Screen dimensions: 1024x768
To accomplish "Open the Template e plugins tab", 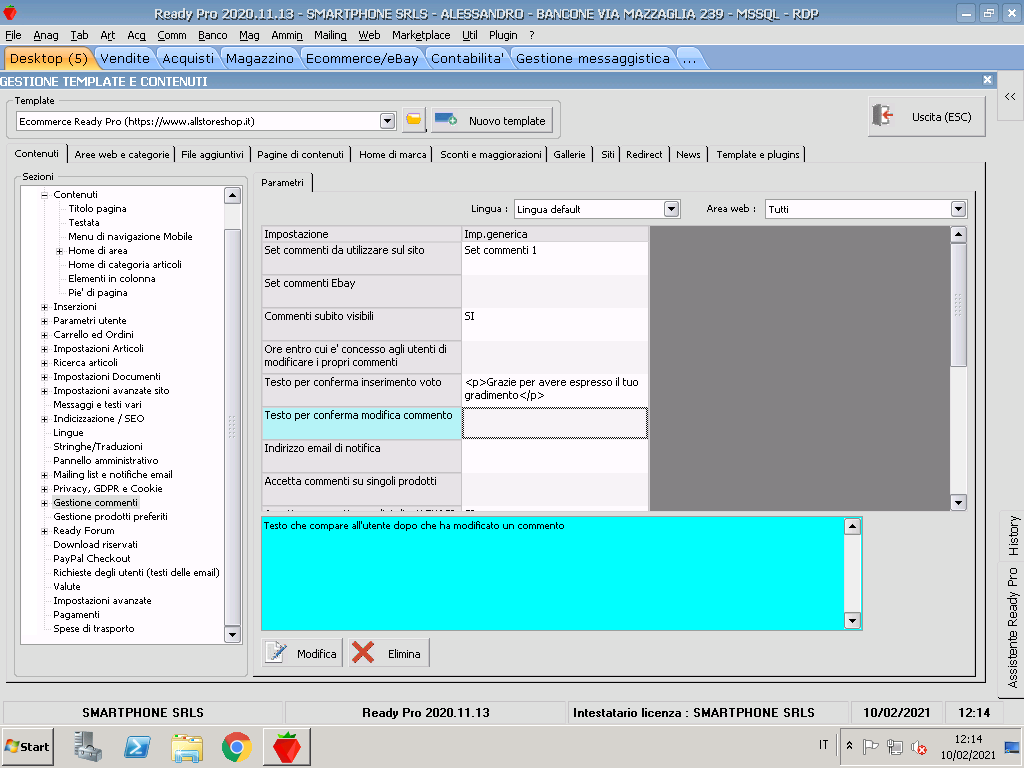I will (758, 154).
